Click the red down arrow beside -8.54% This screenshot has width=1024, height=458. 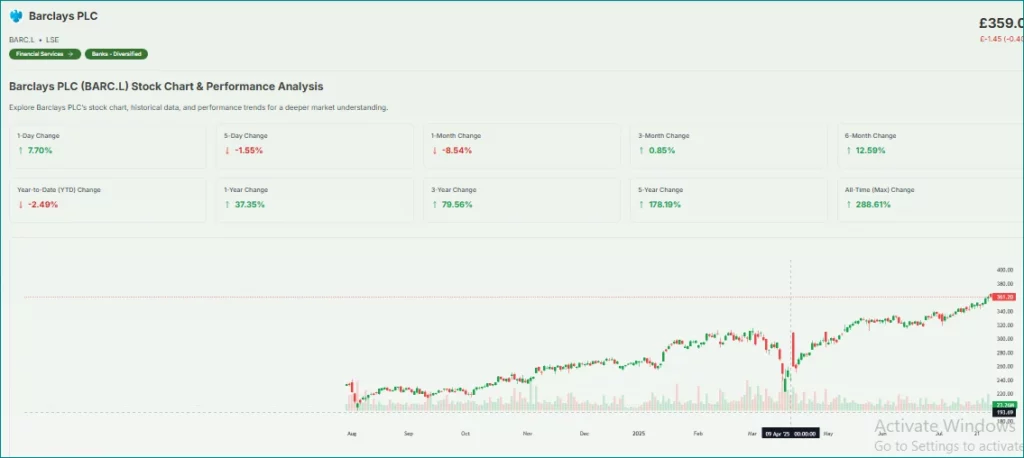pos(434,150)
